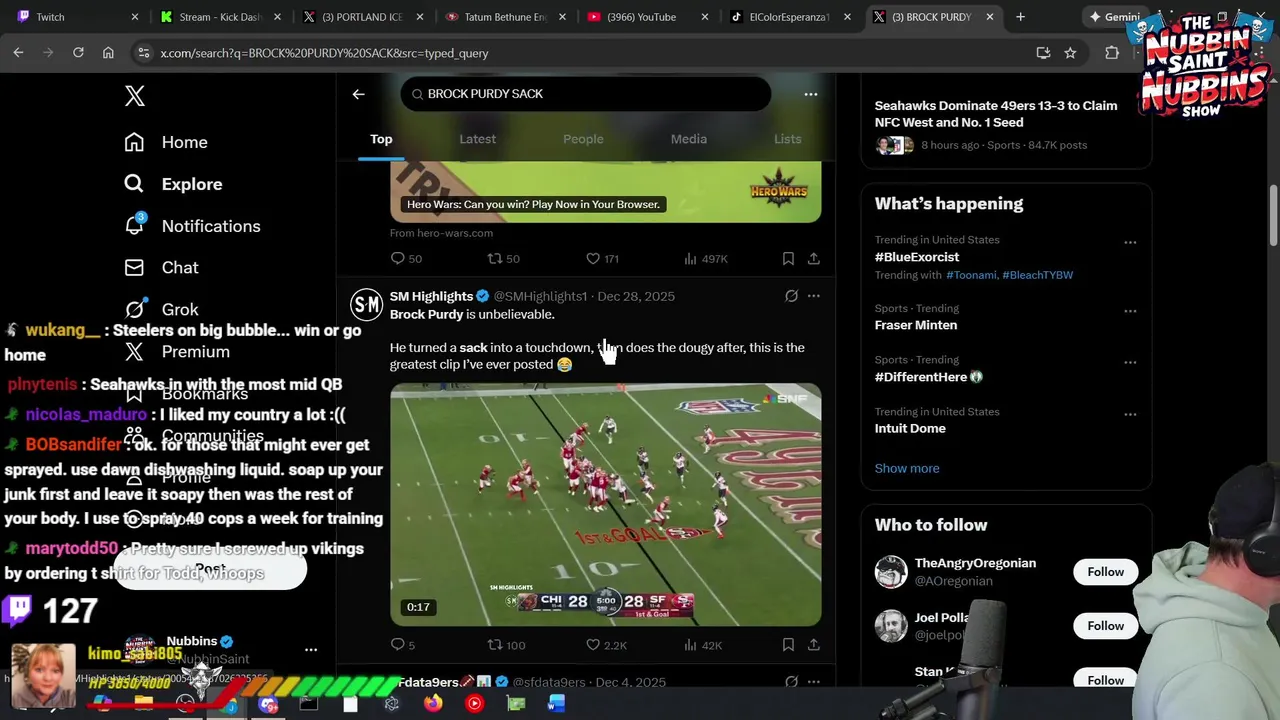
Task: Open more options on SM Highlights post
Action: [814, 296]
